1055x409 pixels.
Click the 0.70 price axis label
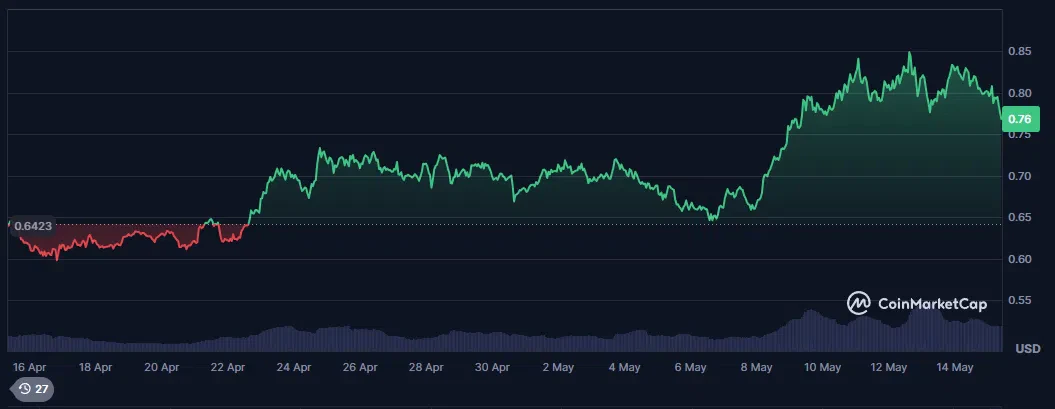point(1019,176)
